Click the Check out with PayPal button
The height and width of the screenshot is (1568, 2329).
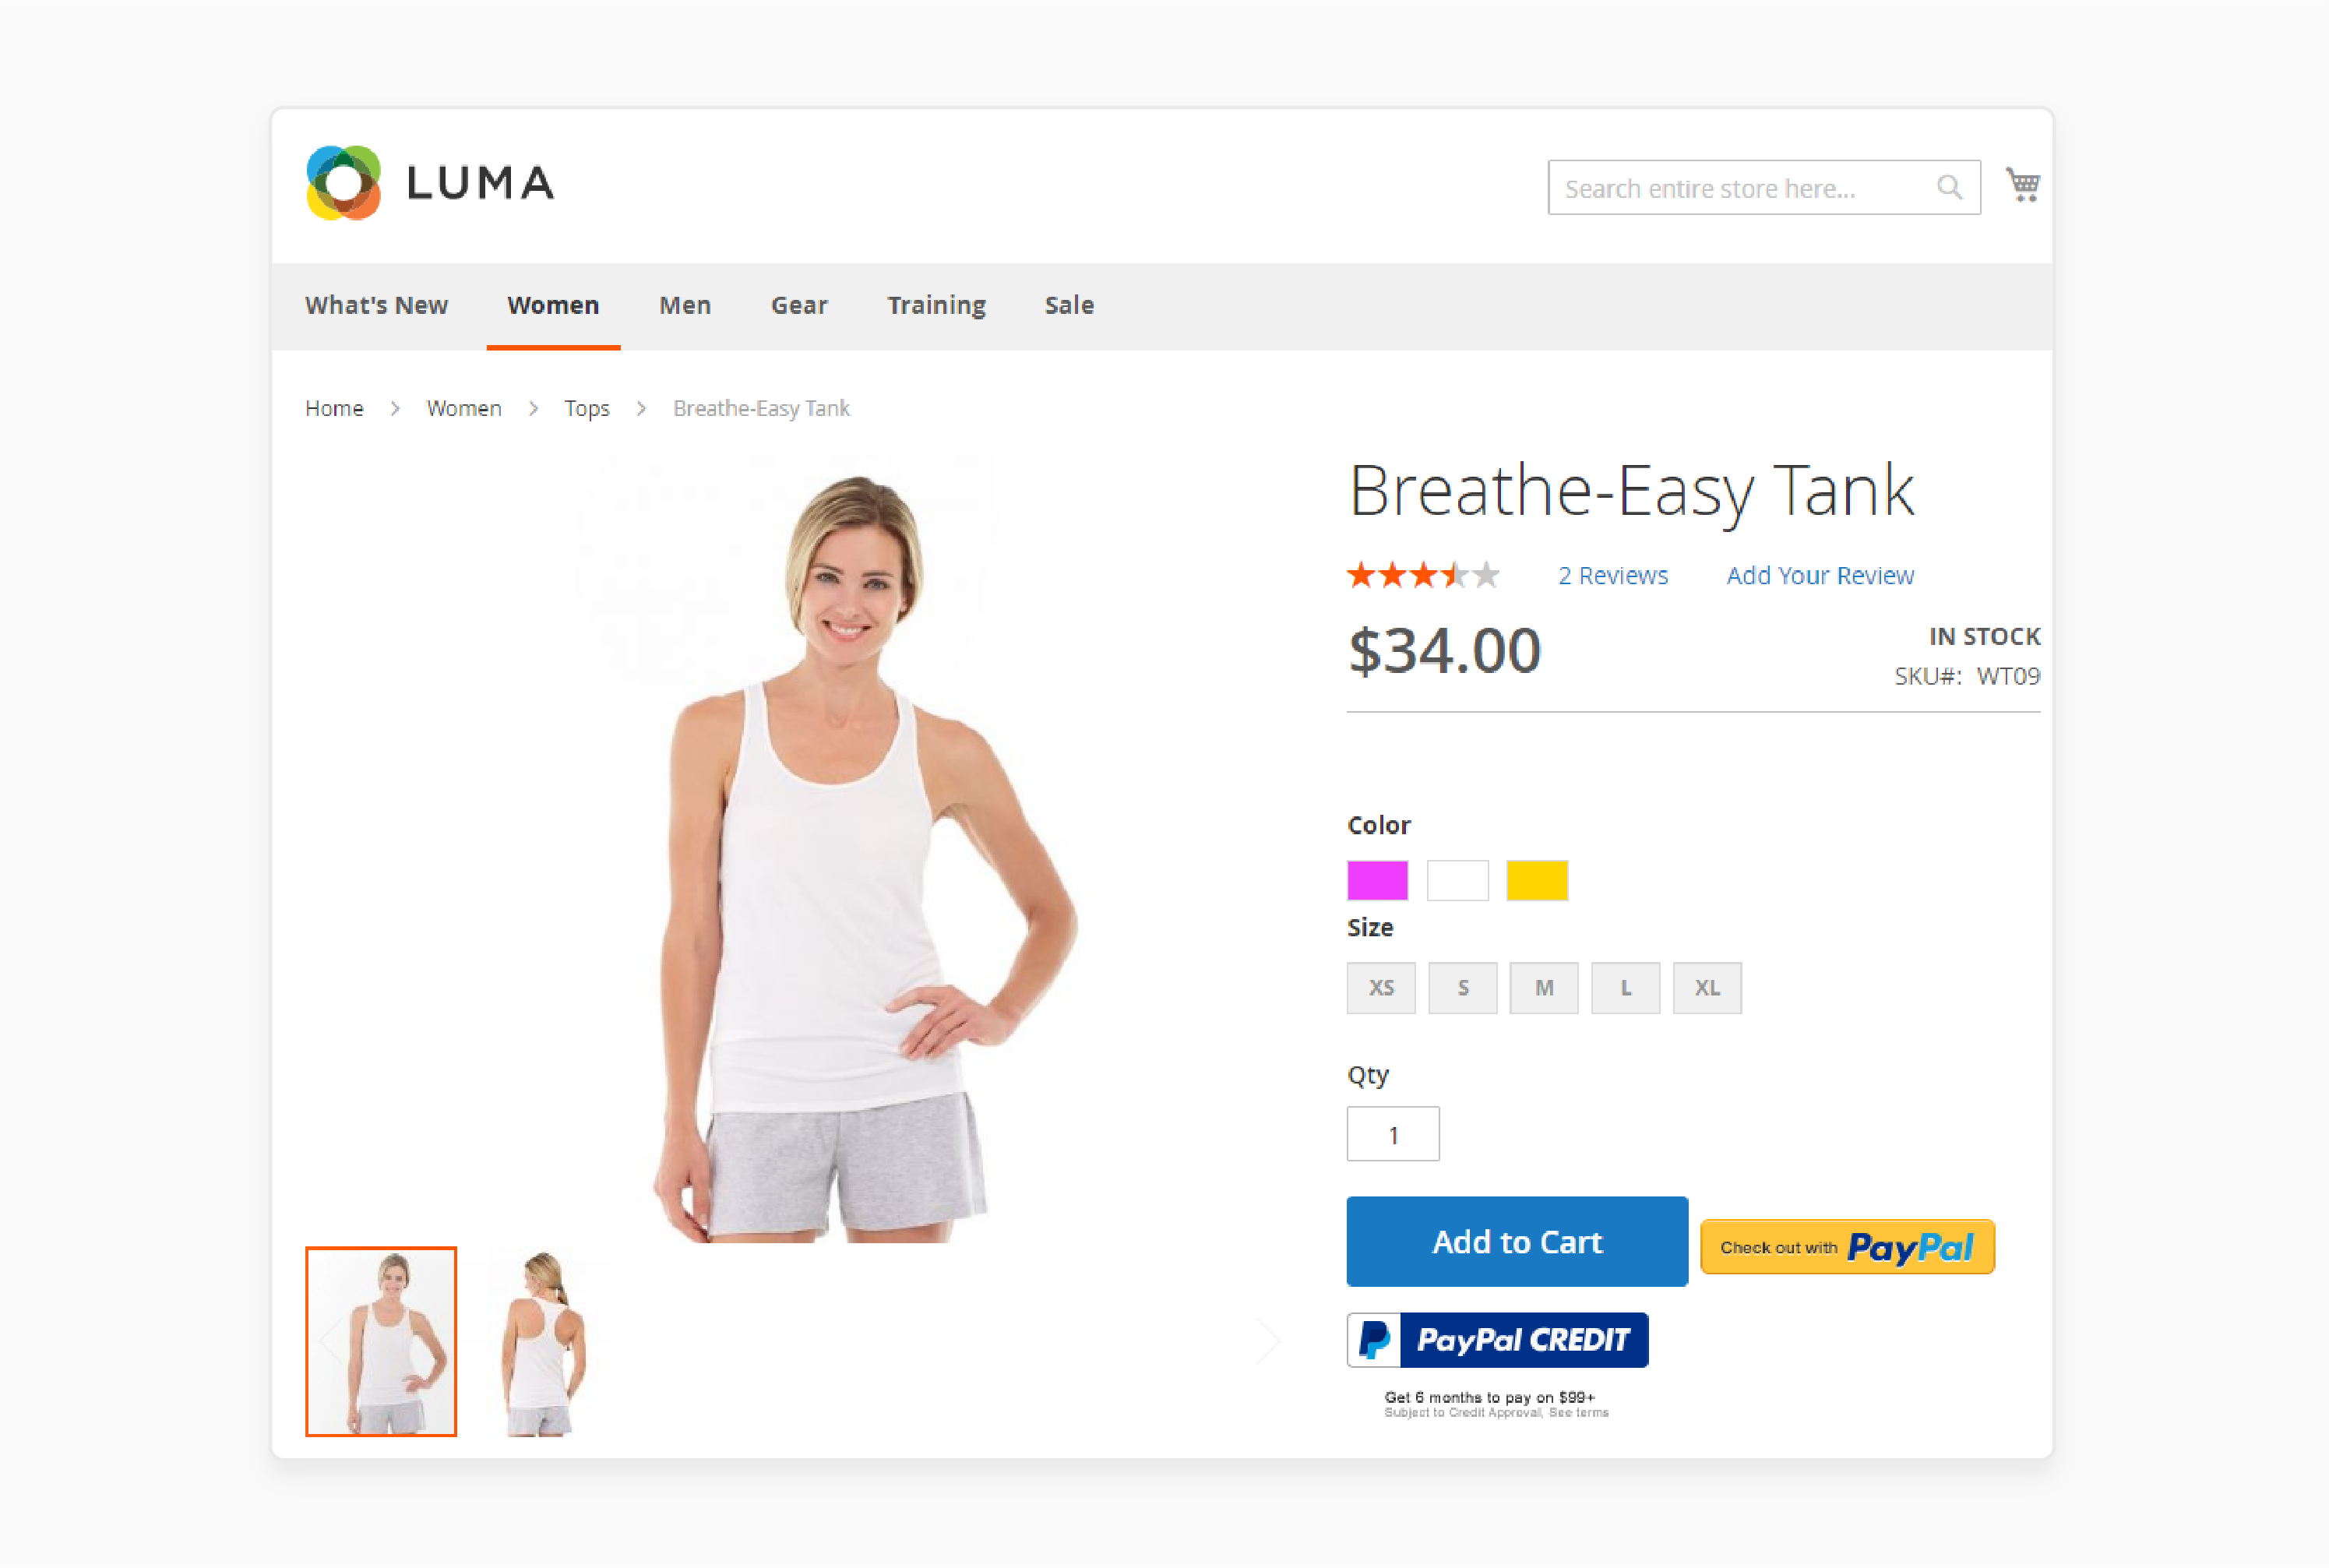1849,1246
